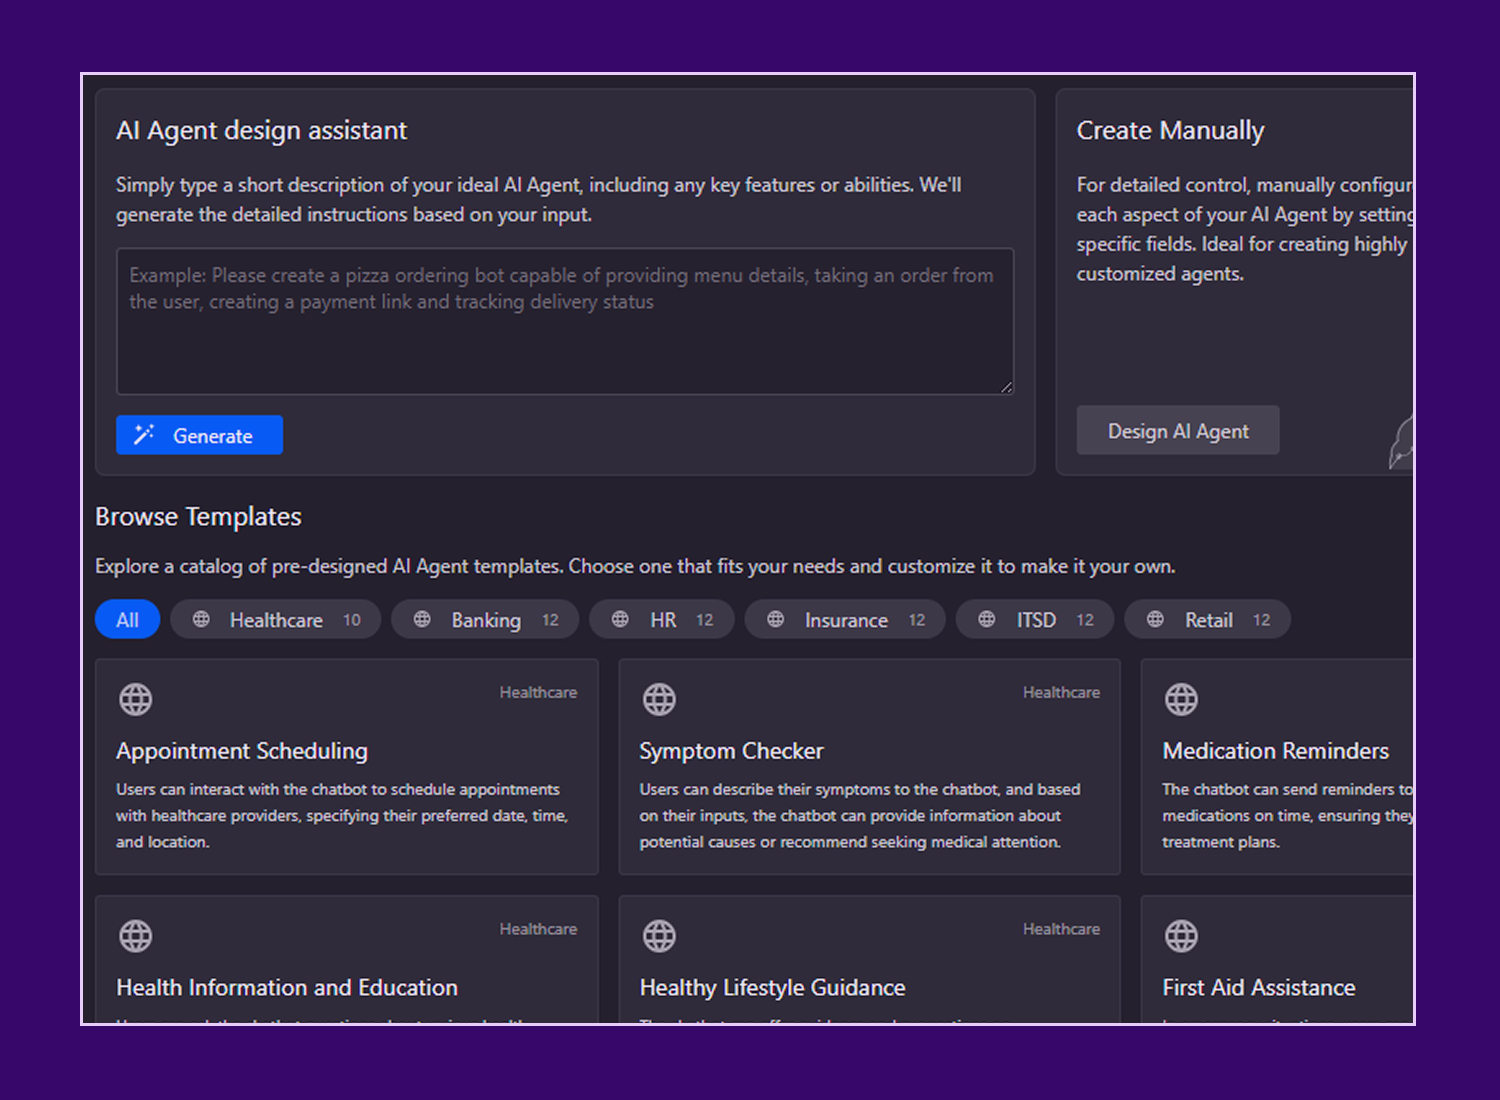Viewport: 1500px width, 1100px height.
Task: Click globe icon on Health Information card
Action: pyautogui.click(x=136, y=936)
